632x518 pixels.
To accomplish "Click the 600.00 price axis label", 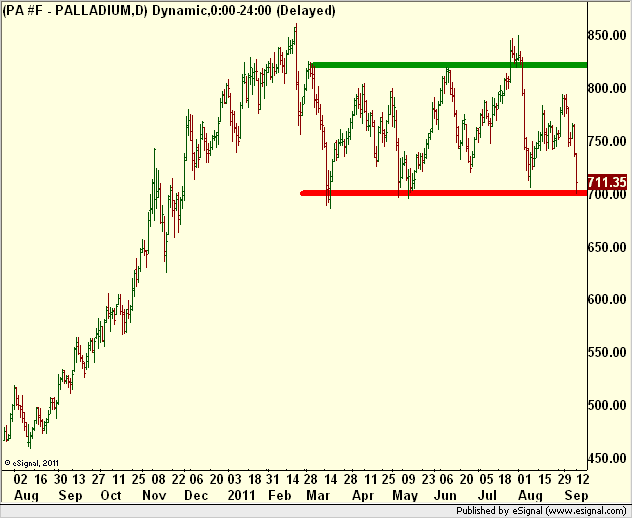I will 607,299.
